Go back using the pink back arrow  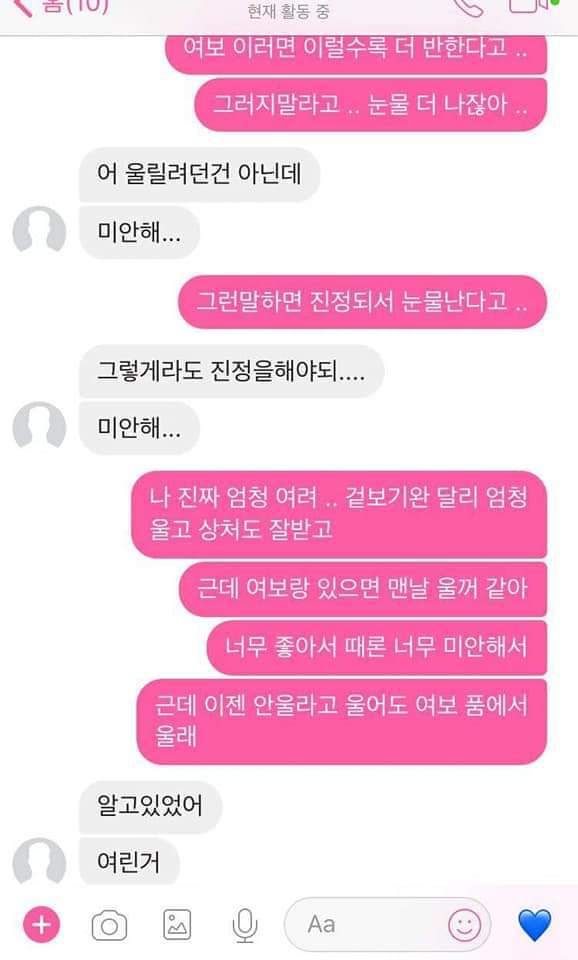[22, 7]
